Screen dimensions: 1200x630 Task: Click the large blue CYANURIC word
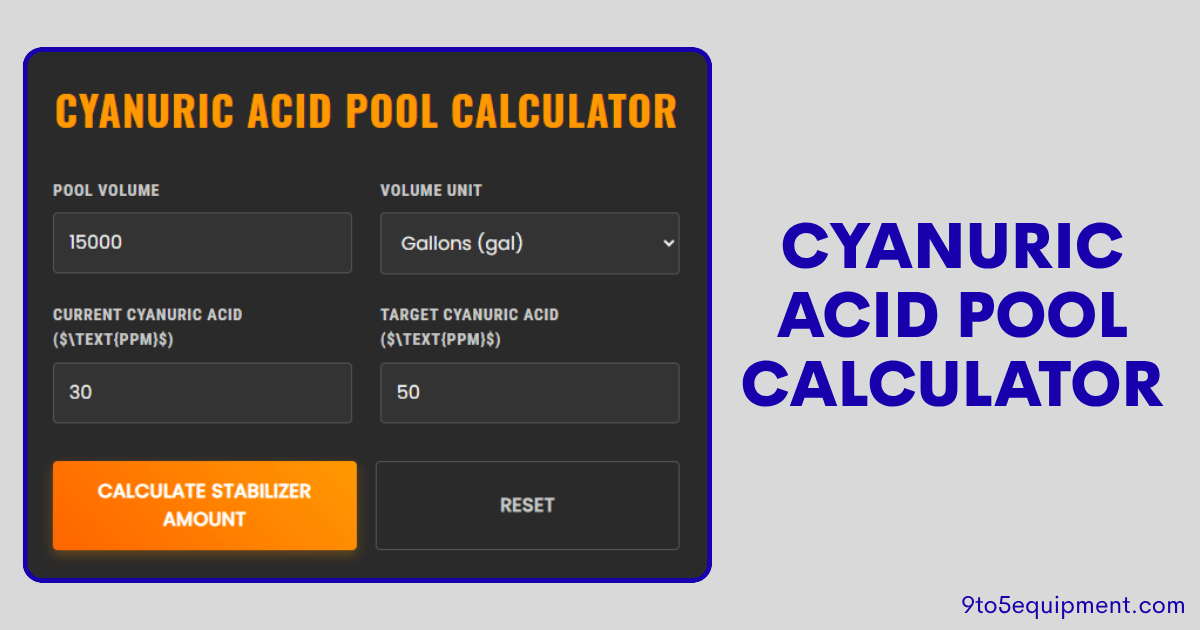point(952,247)
